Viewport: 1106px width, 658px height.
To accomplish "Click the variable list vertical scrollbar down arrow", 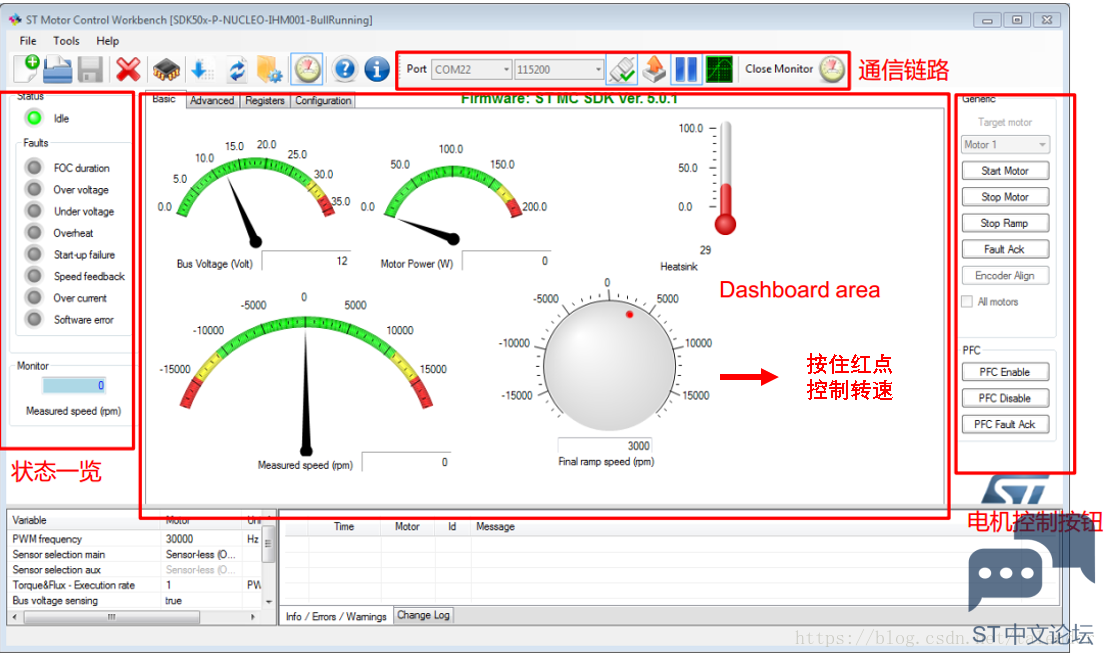I will click(x=268, y=602).
